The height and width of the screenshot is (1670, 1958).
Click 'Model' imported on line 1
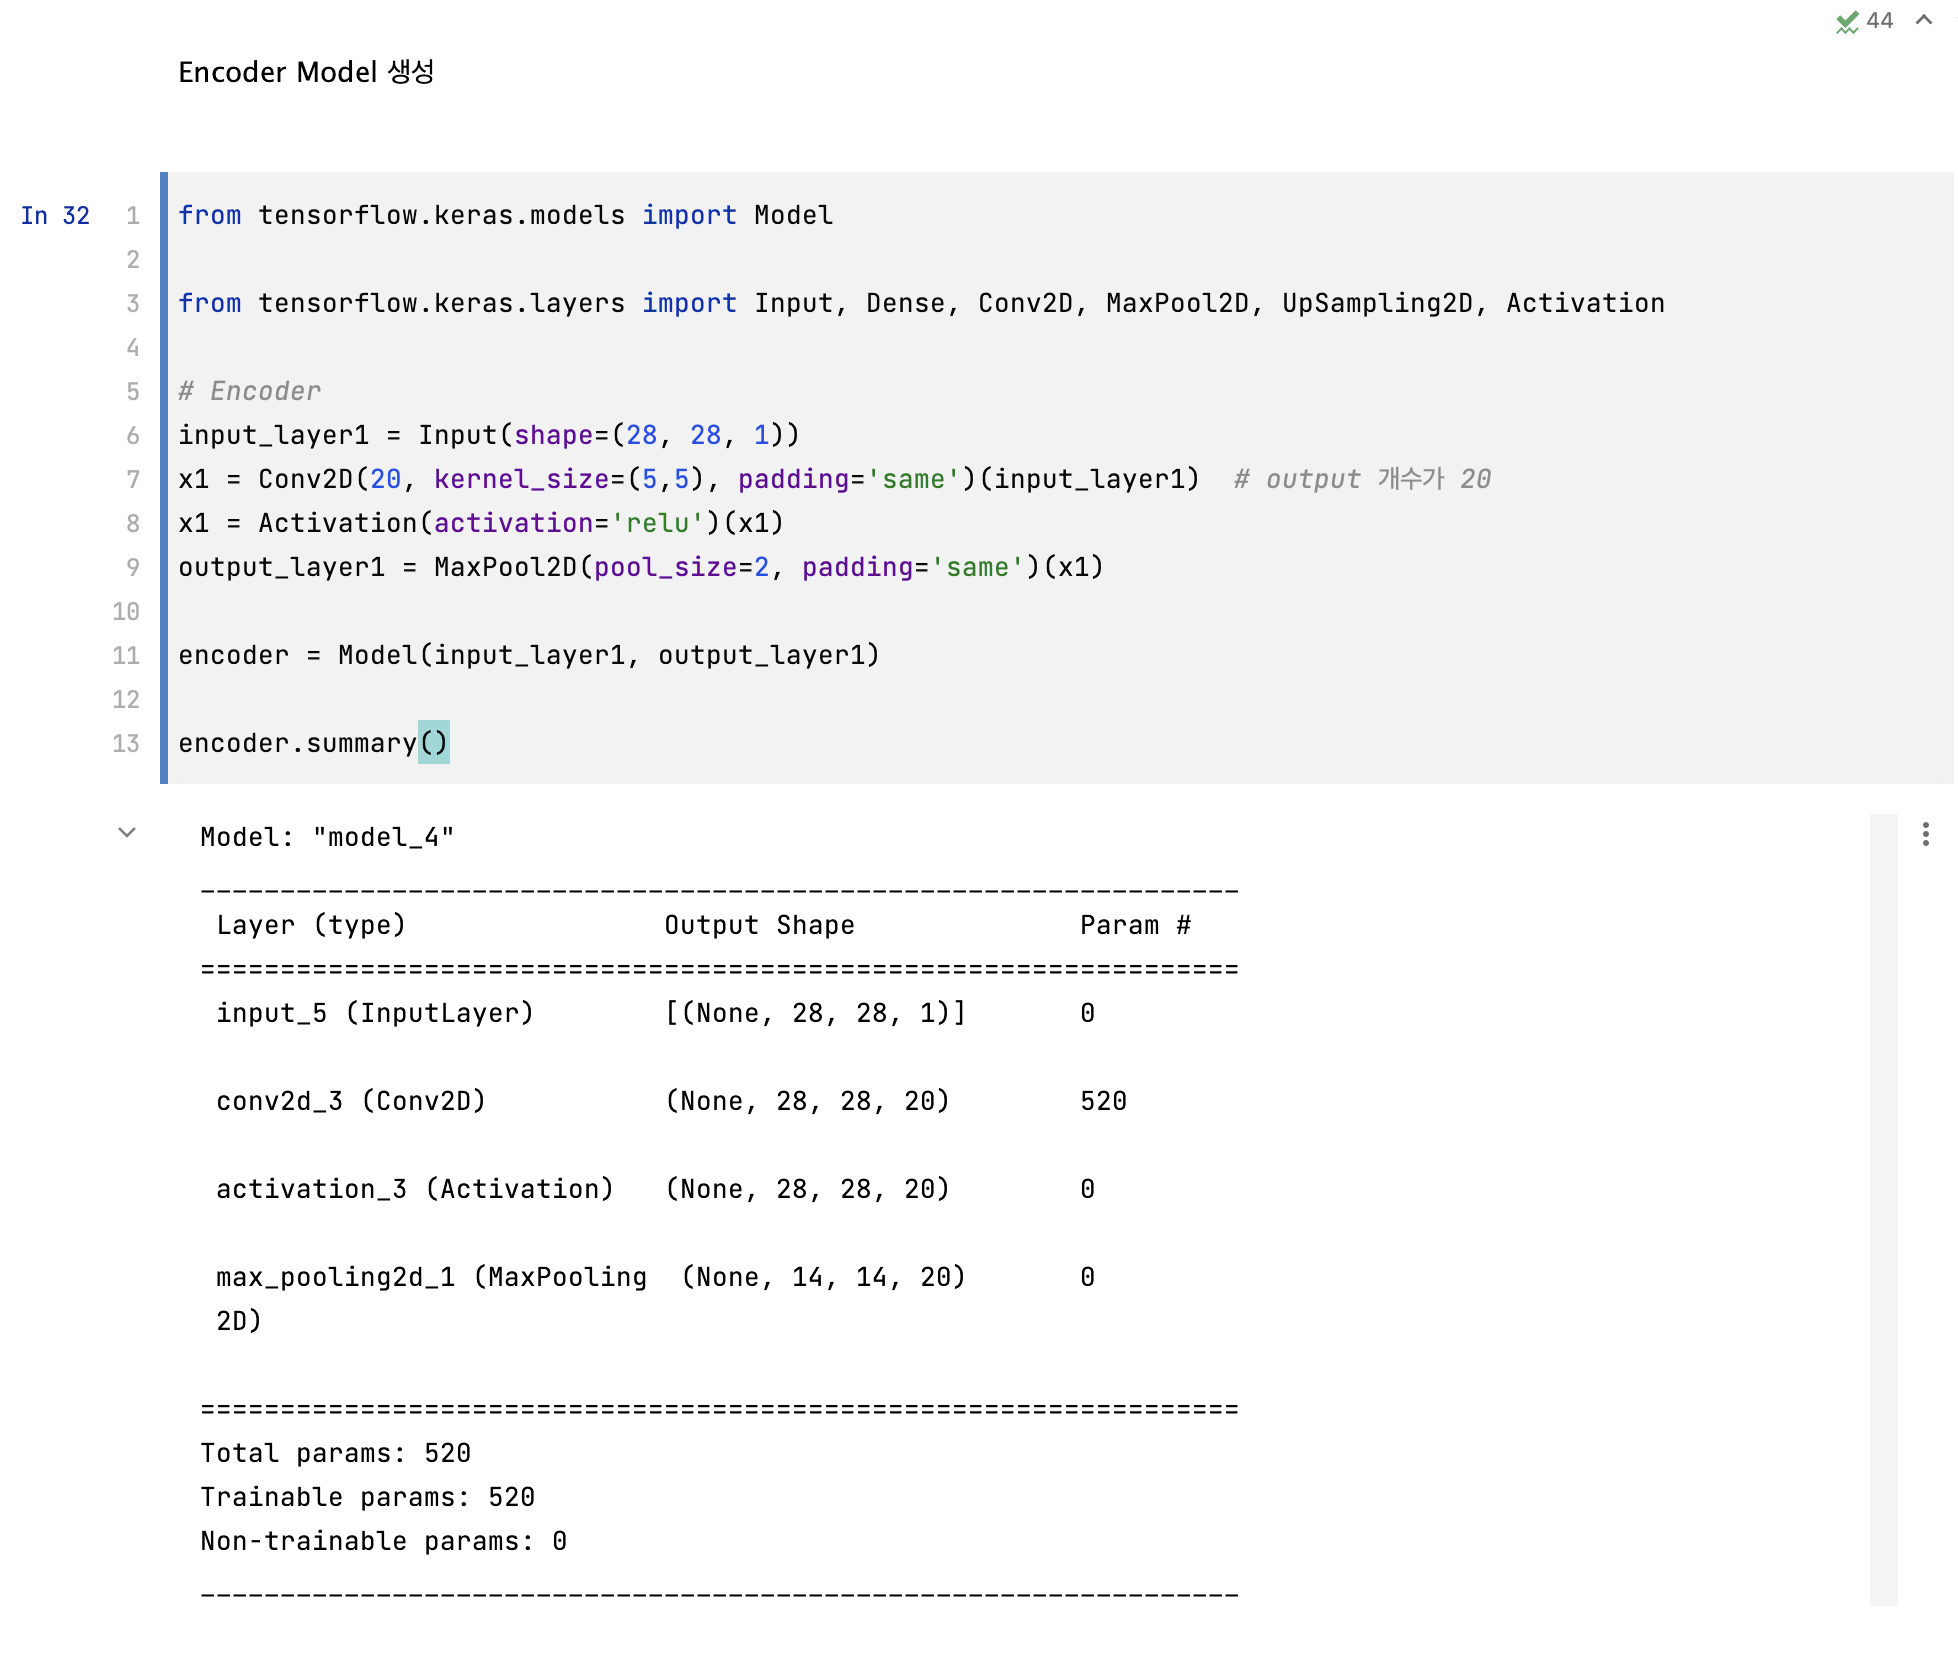tap(793, 215)
